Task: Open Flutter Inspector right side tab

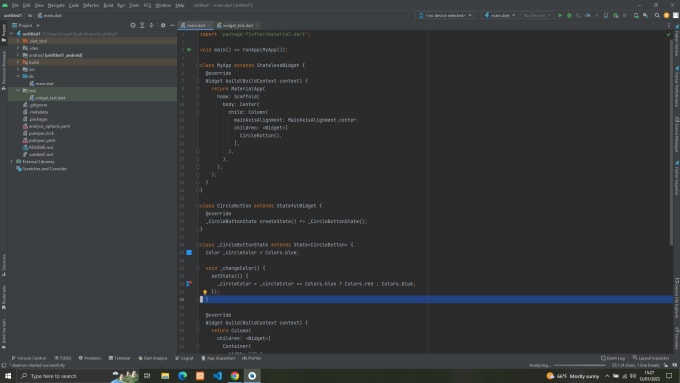Action: (x=677, y=178)
